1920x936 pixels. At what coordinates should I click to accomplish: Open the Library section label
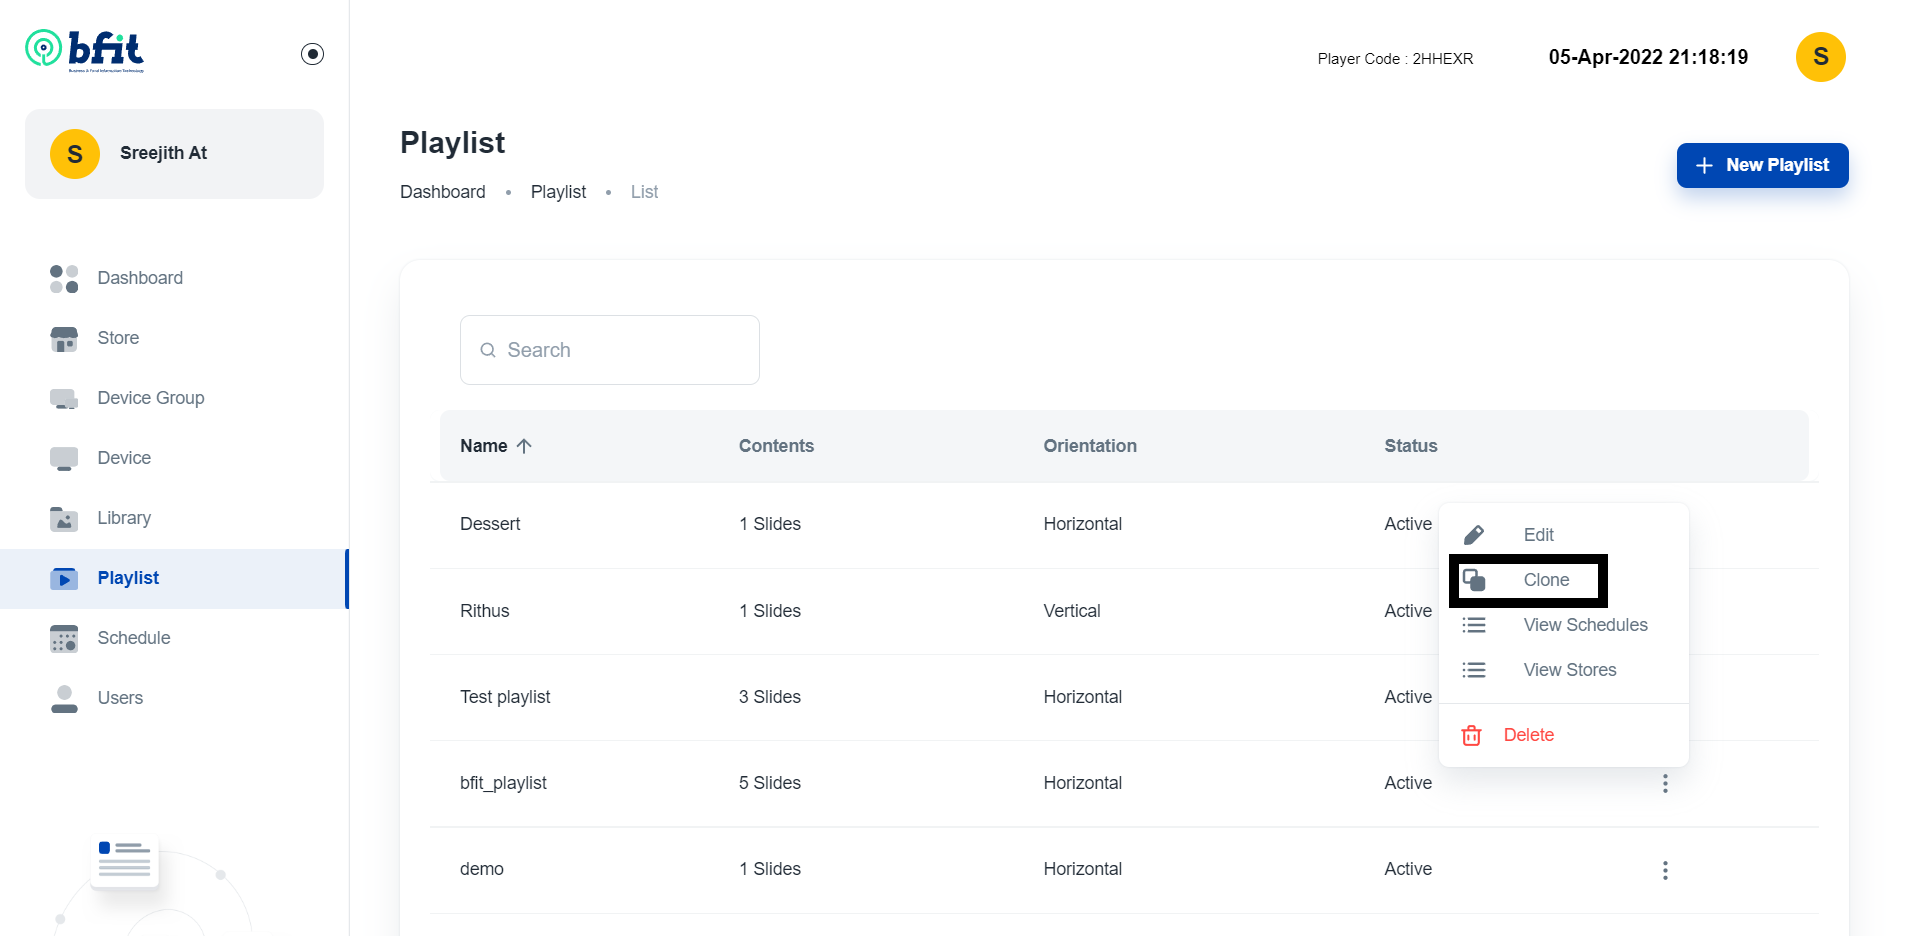[124, 518]
